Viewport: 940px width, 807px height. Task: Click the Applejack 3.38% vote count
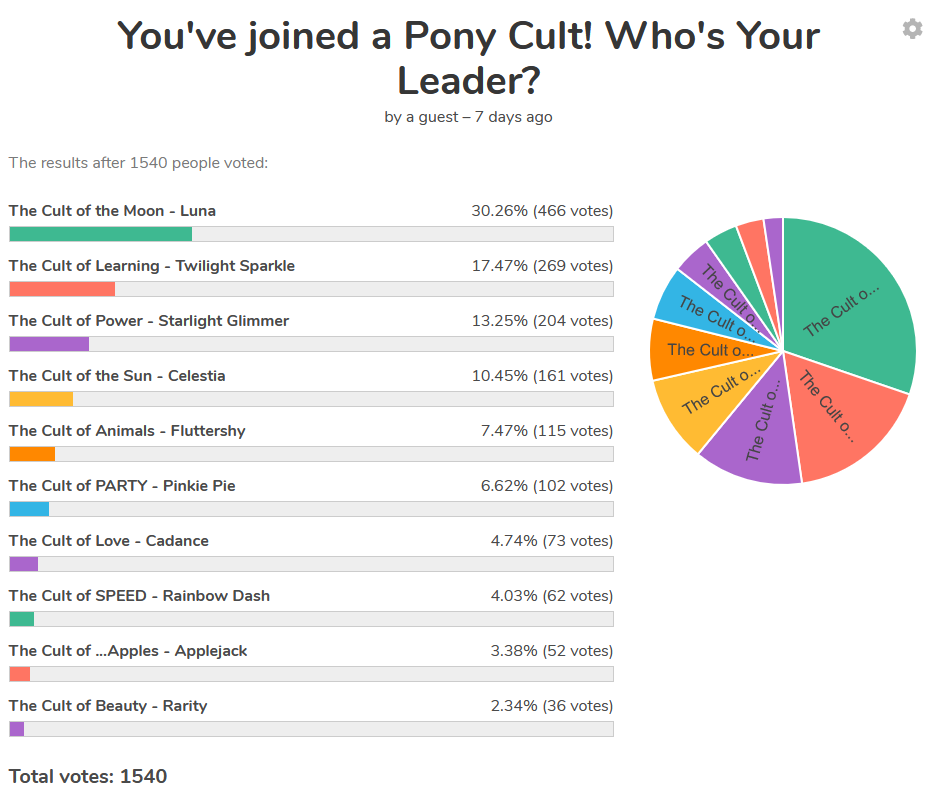tap(551, 651)
